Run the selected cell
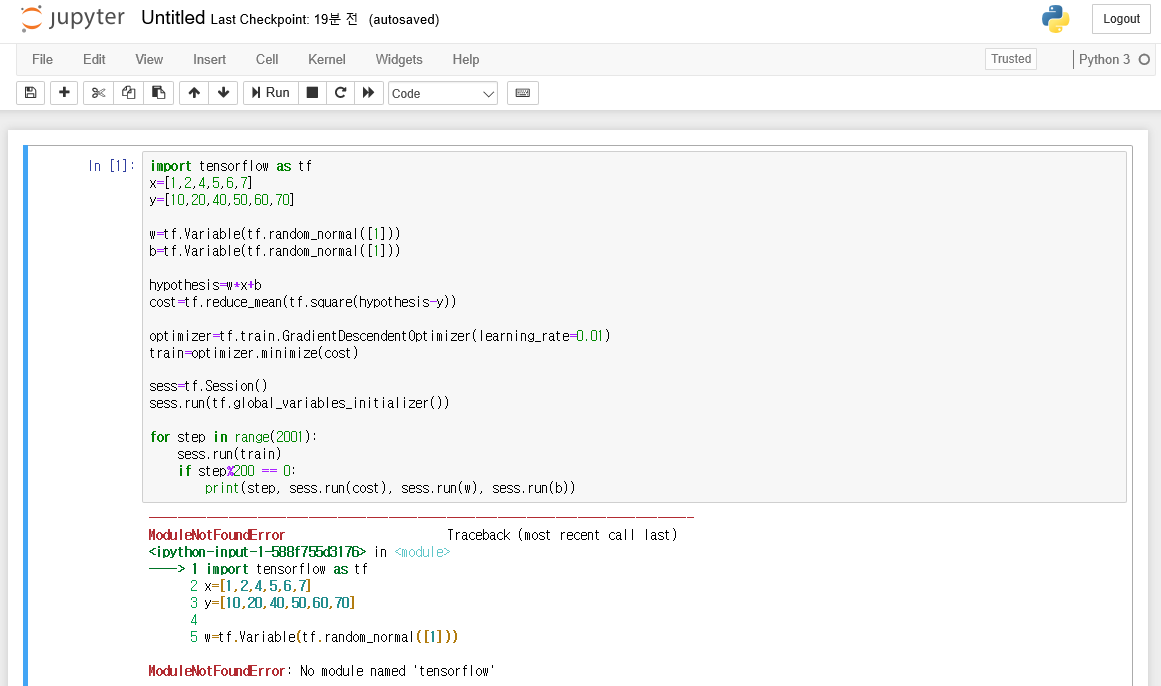 [x=270, y=93]
